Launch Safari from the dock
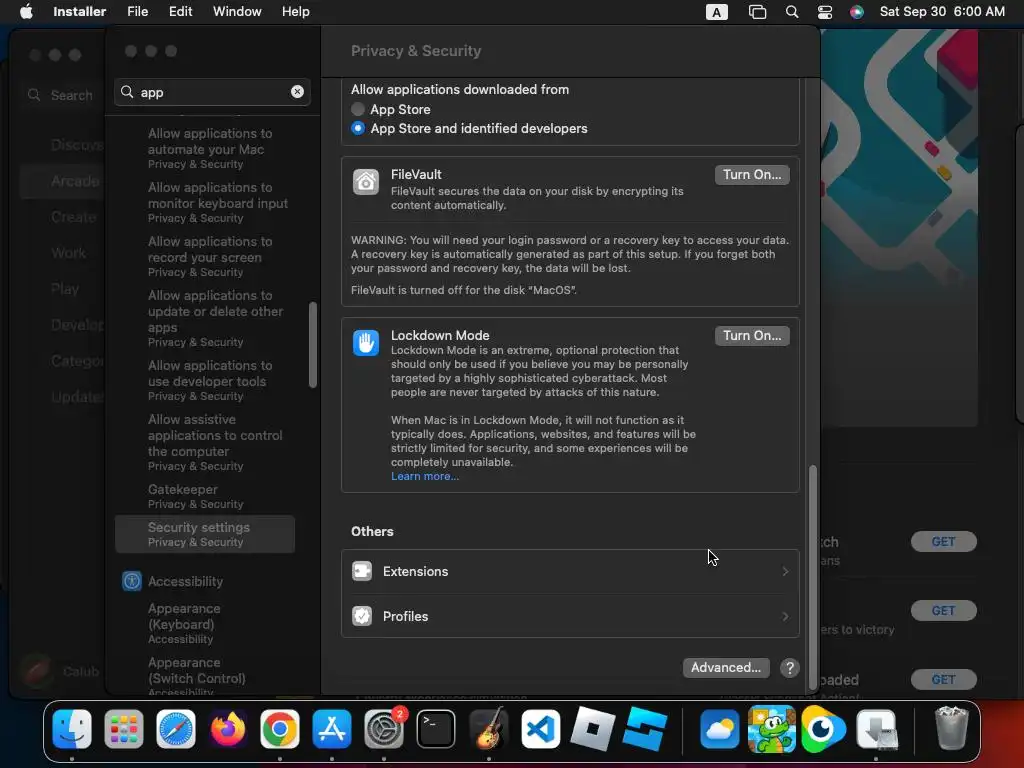This screenshot has height=768, width=1024. point(176,729)
